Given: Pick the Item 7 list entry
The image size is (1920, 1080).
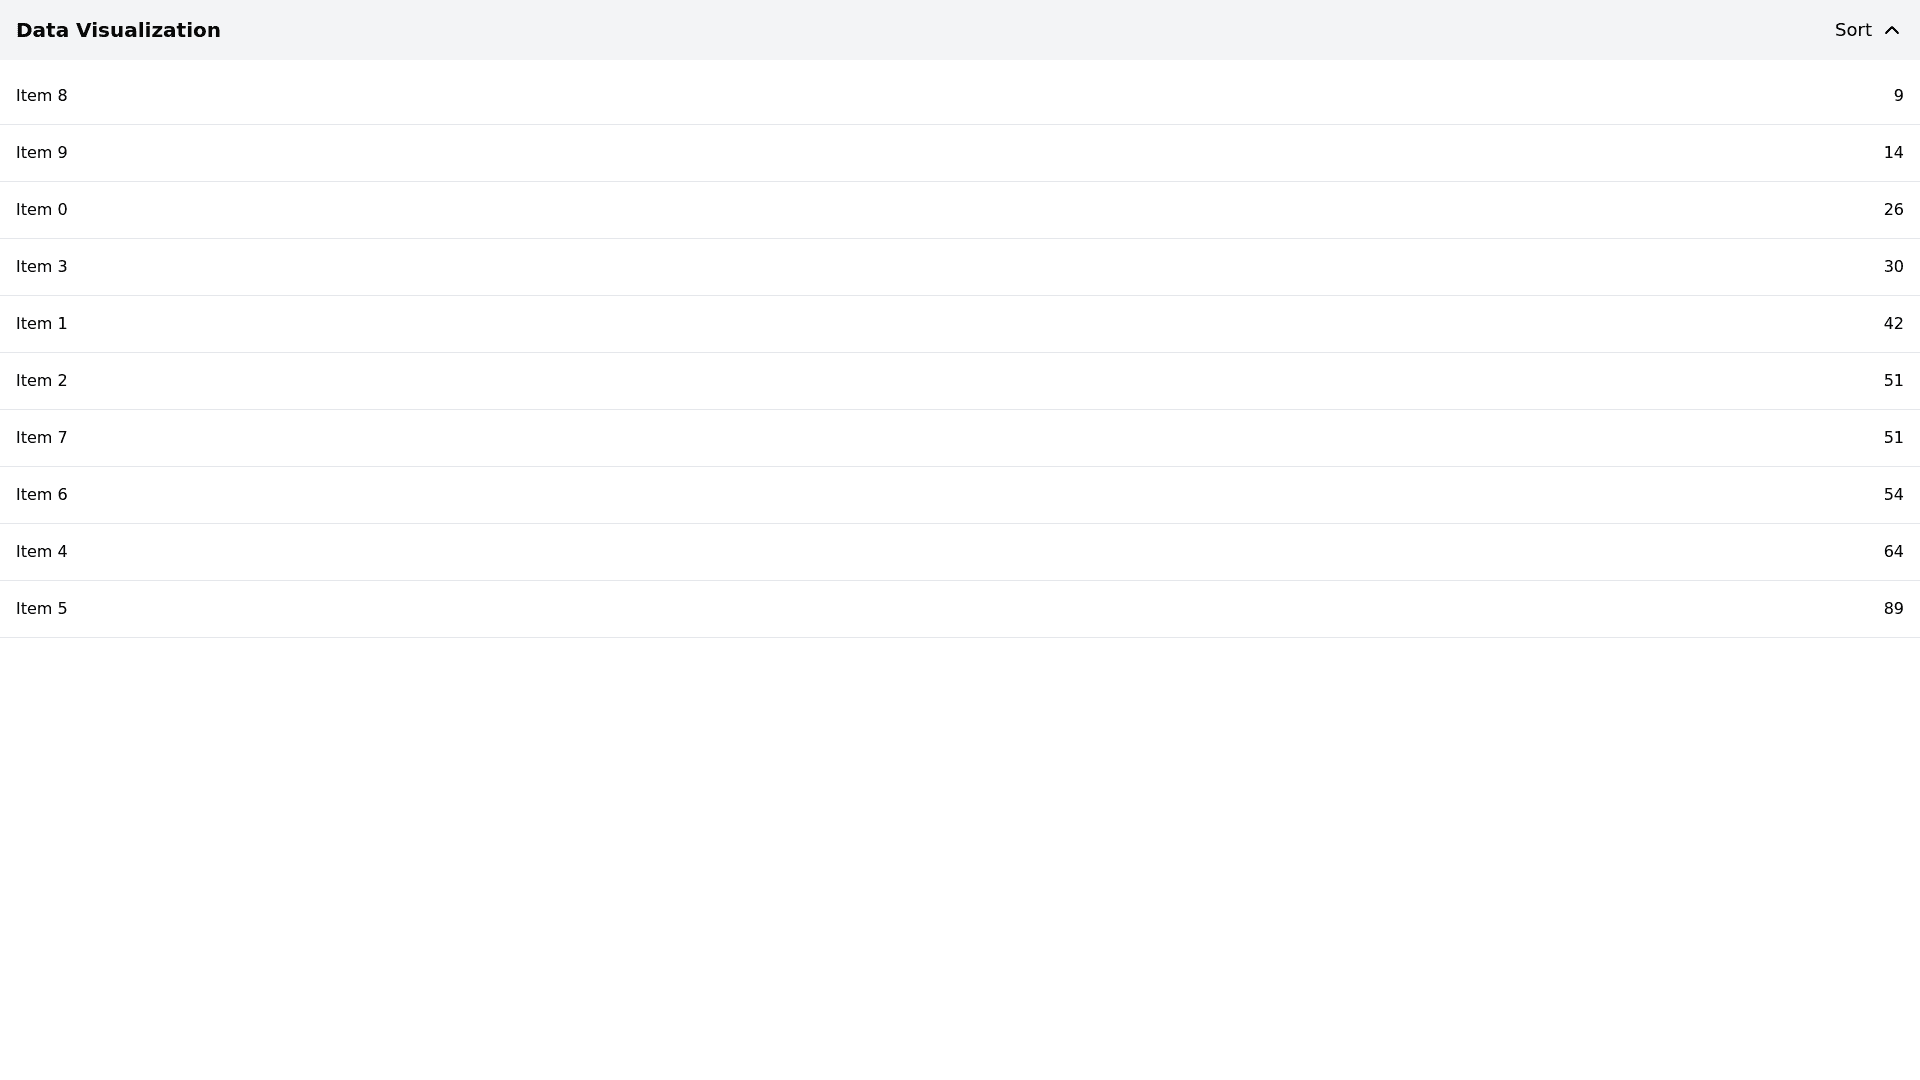Looking at the screenshot, I should tap(42, 438).
